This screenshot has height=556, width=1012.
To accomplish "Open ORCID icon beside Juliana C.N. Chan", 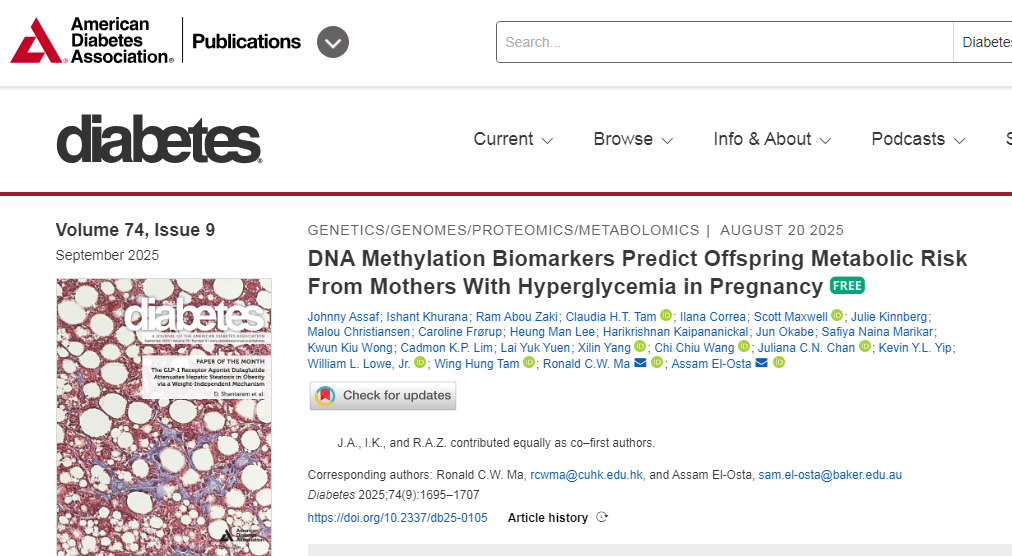I will [865, 347].
